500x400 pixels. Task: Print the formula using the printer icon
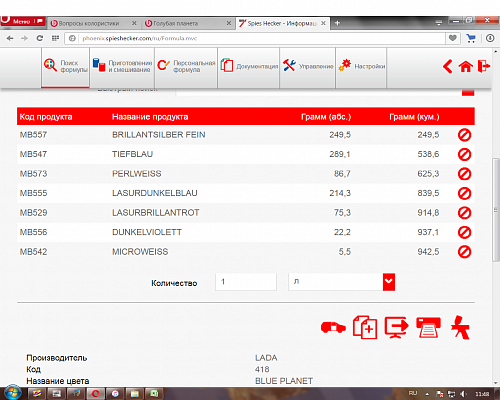[x=428, y=327]
